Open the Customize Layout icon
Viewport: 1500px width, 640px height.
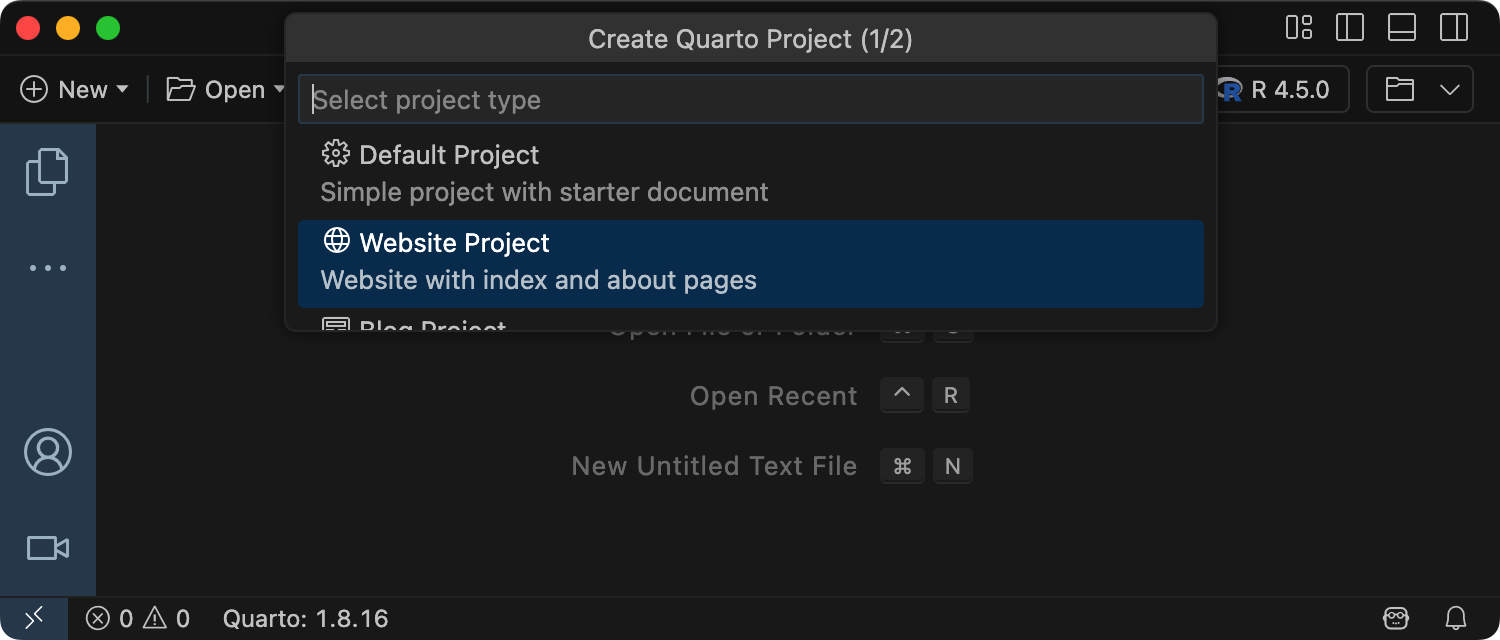[1299, 28]
